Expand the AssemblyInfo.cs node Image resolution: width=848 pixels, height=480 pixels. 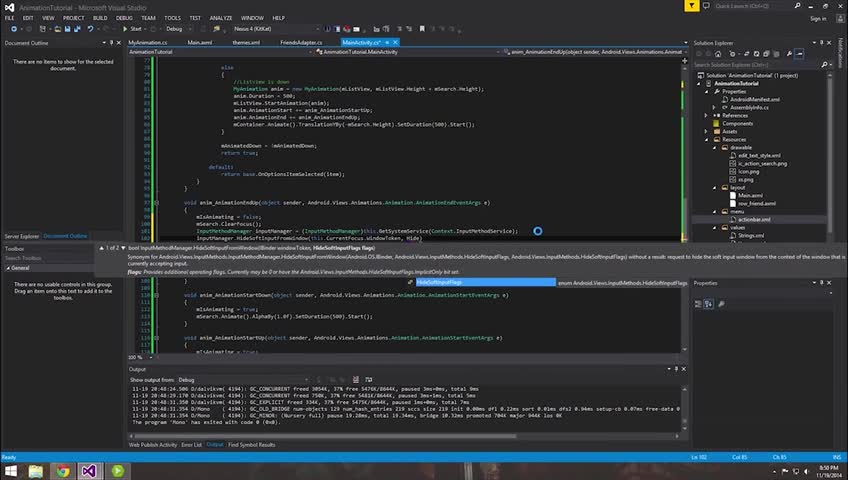(714, 107)
